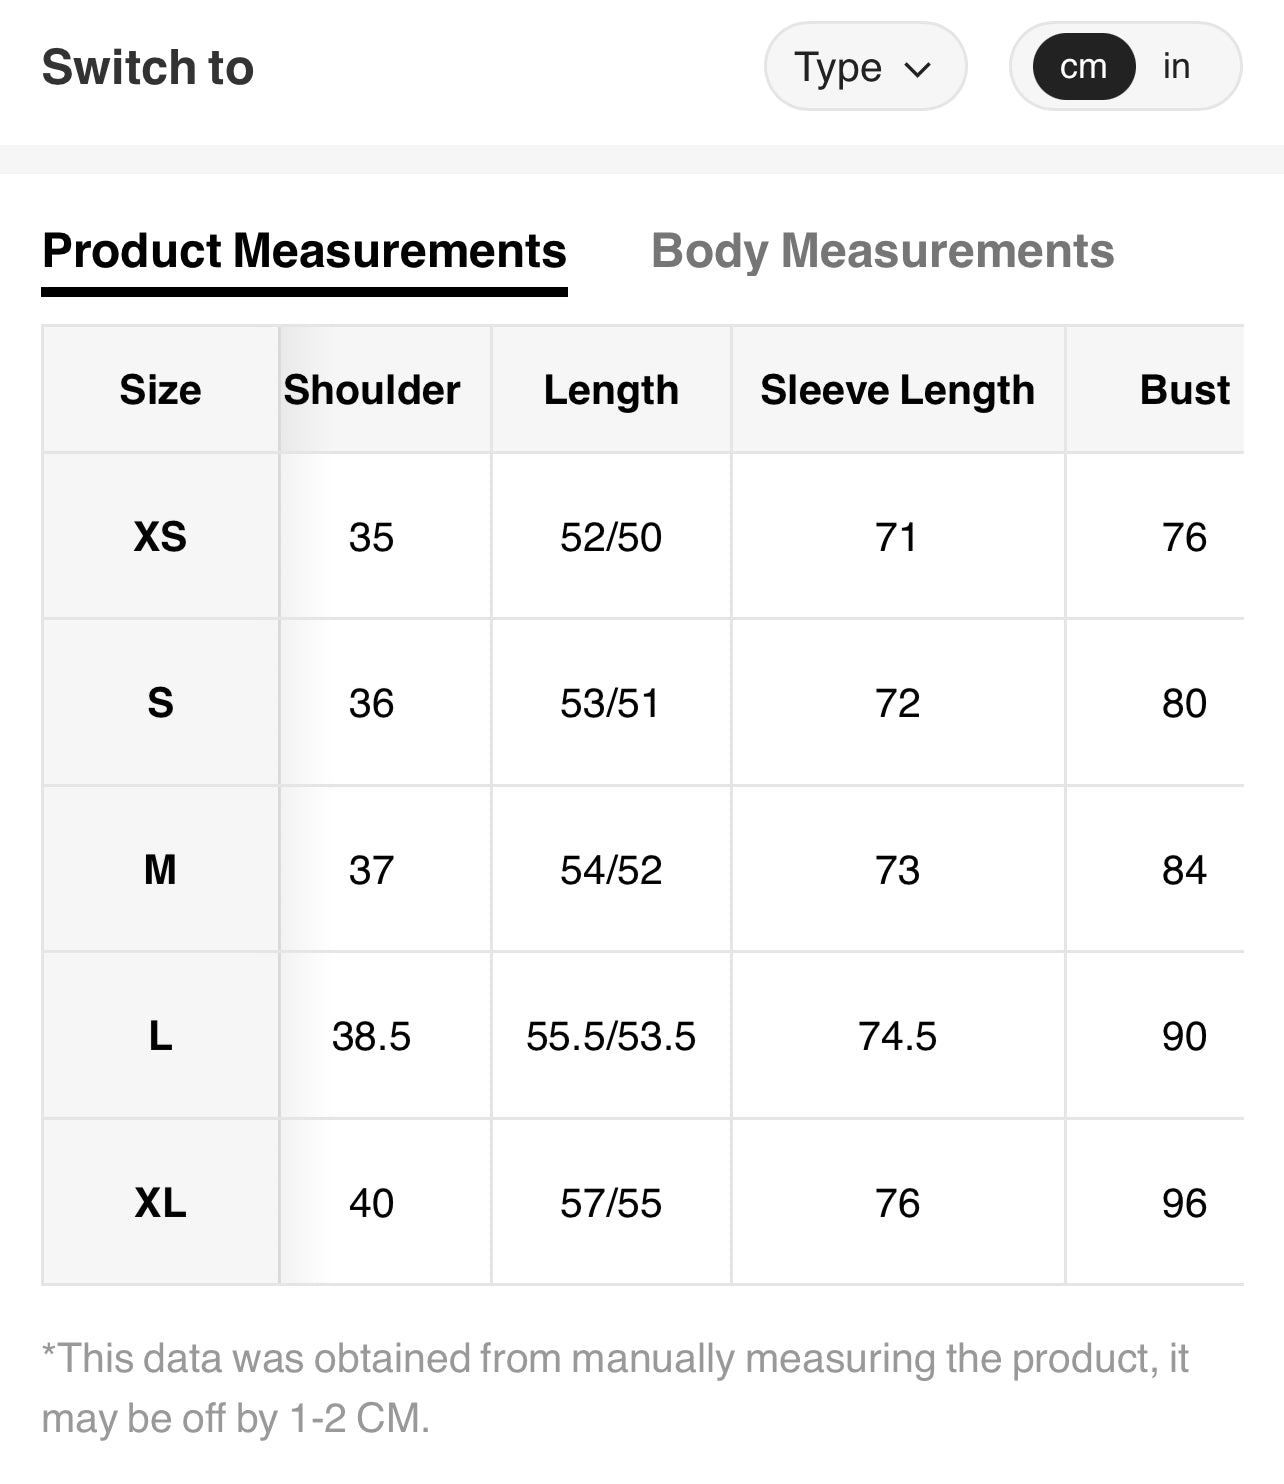The width and height of the screenshot is (1284, 1484).
Task: Select the XL size row label
Action: 160,1203
